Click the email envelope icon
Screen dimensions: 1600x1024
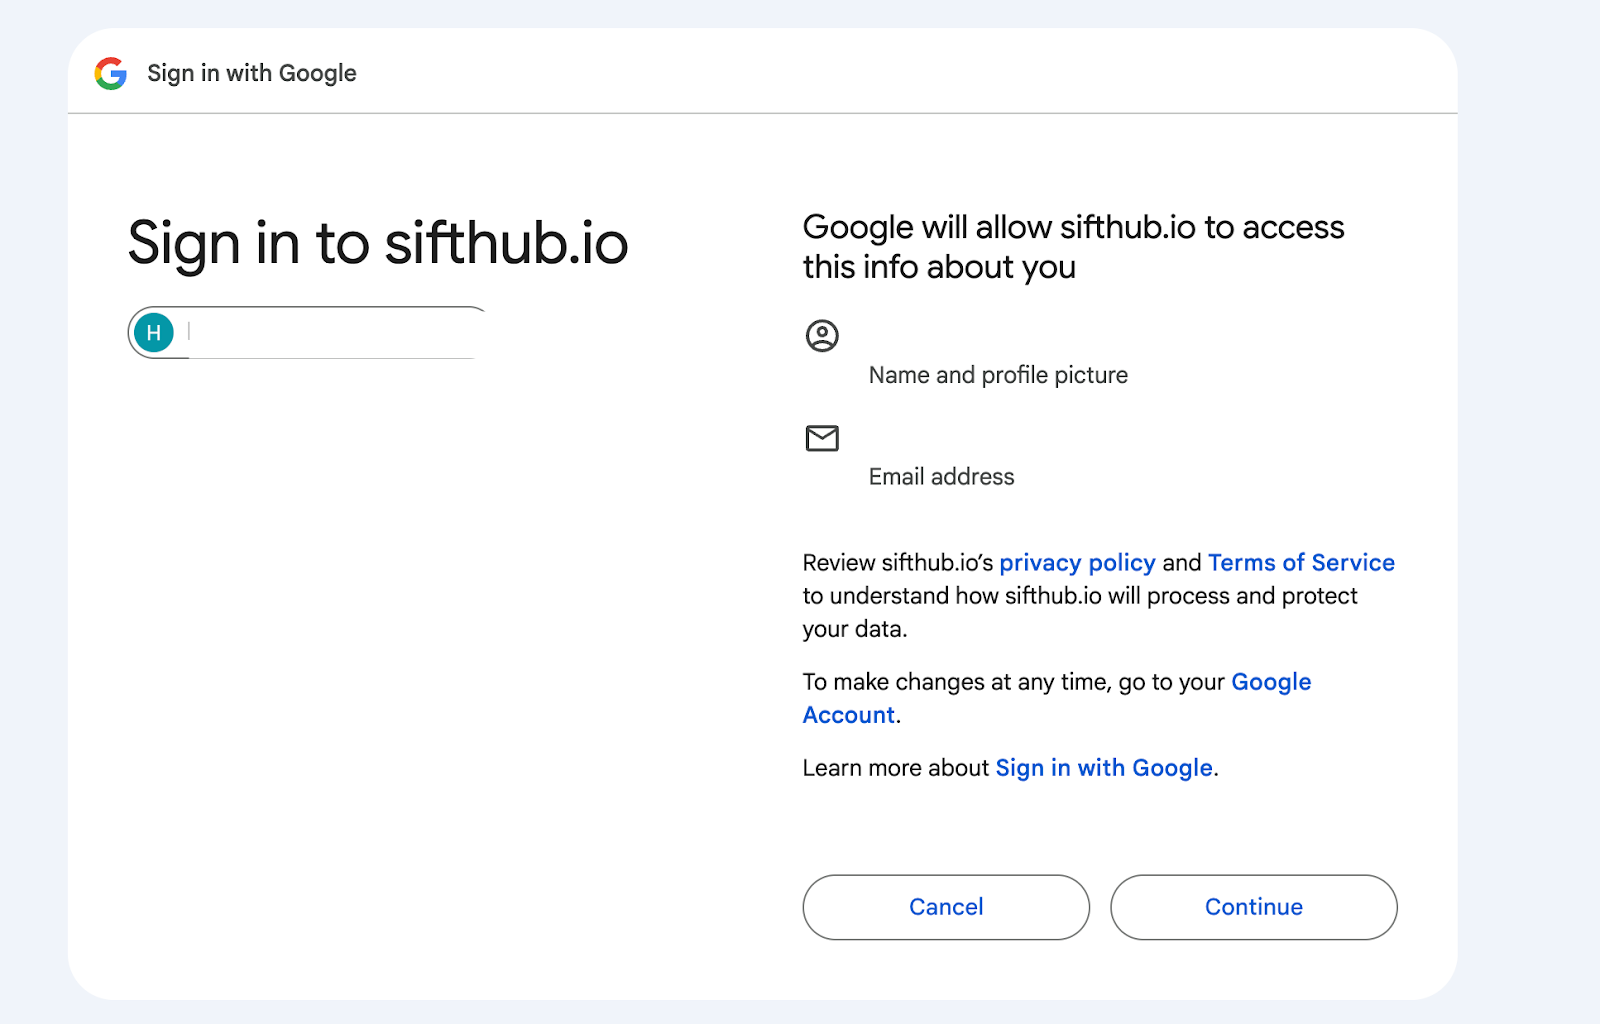click(x=822, y=438)
